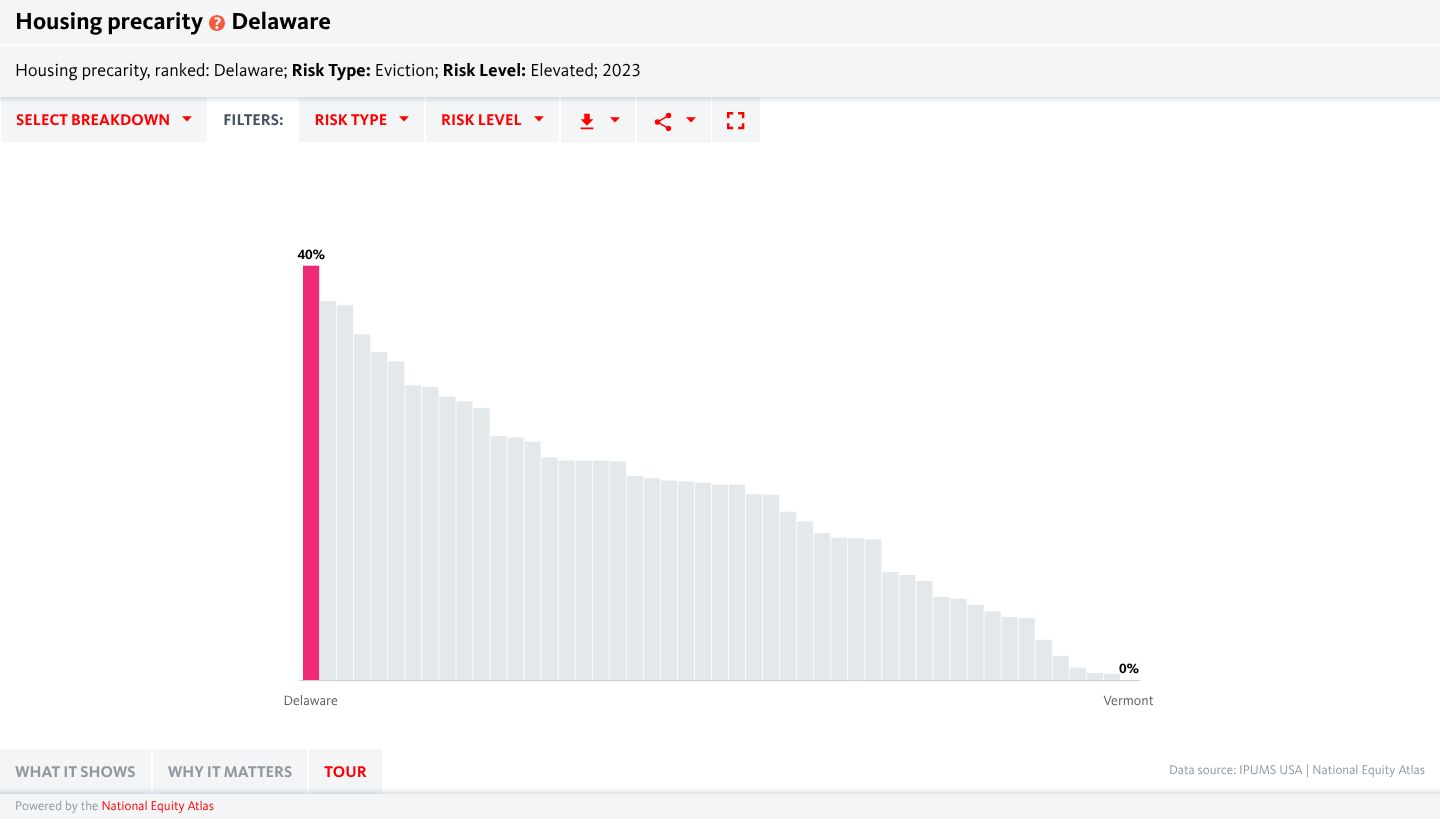Image resolution: width=1440 pixels, height=819 pixels.
Task: Click the download icon in the toolbar
Action: pos(587,120)
